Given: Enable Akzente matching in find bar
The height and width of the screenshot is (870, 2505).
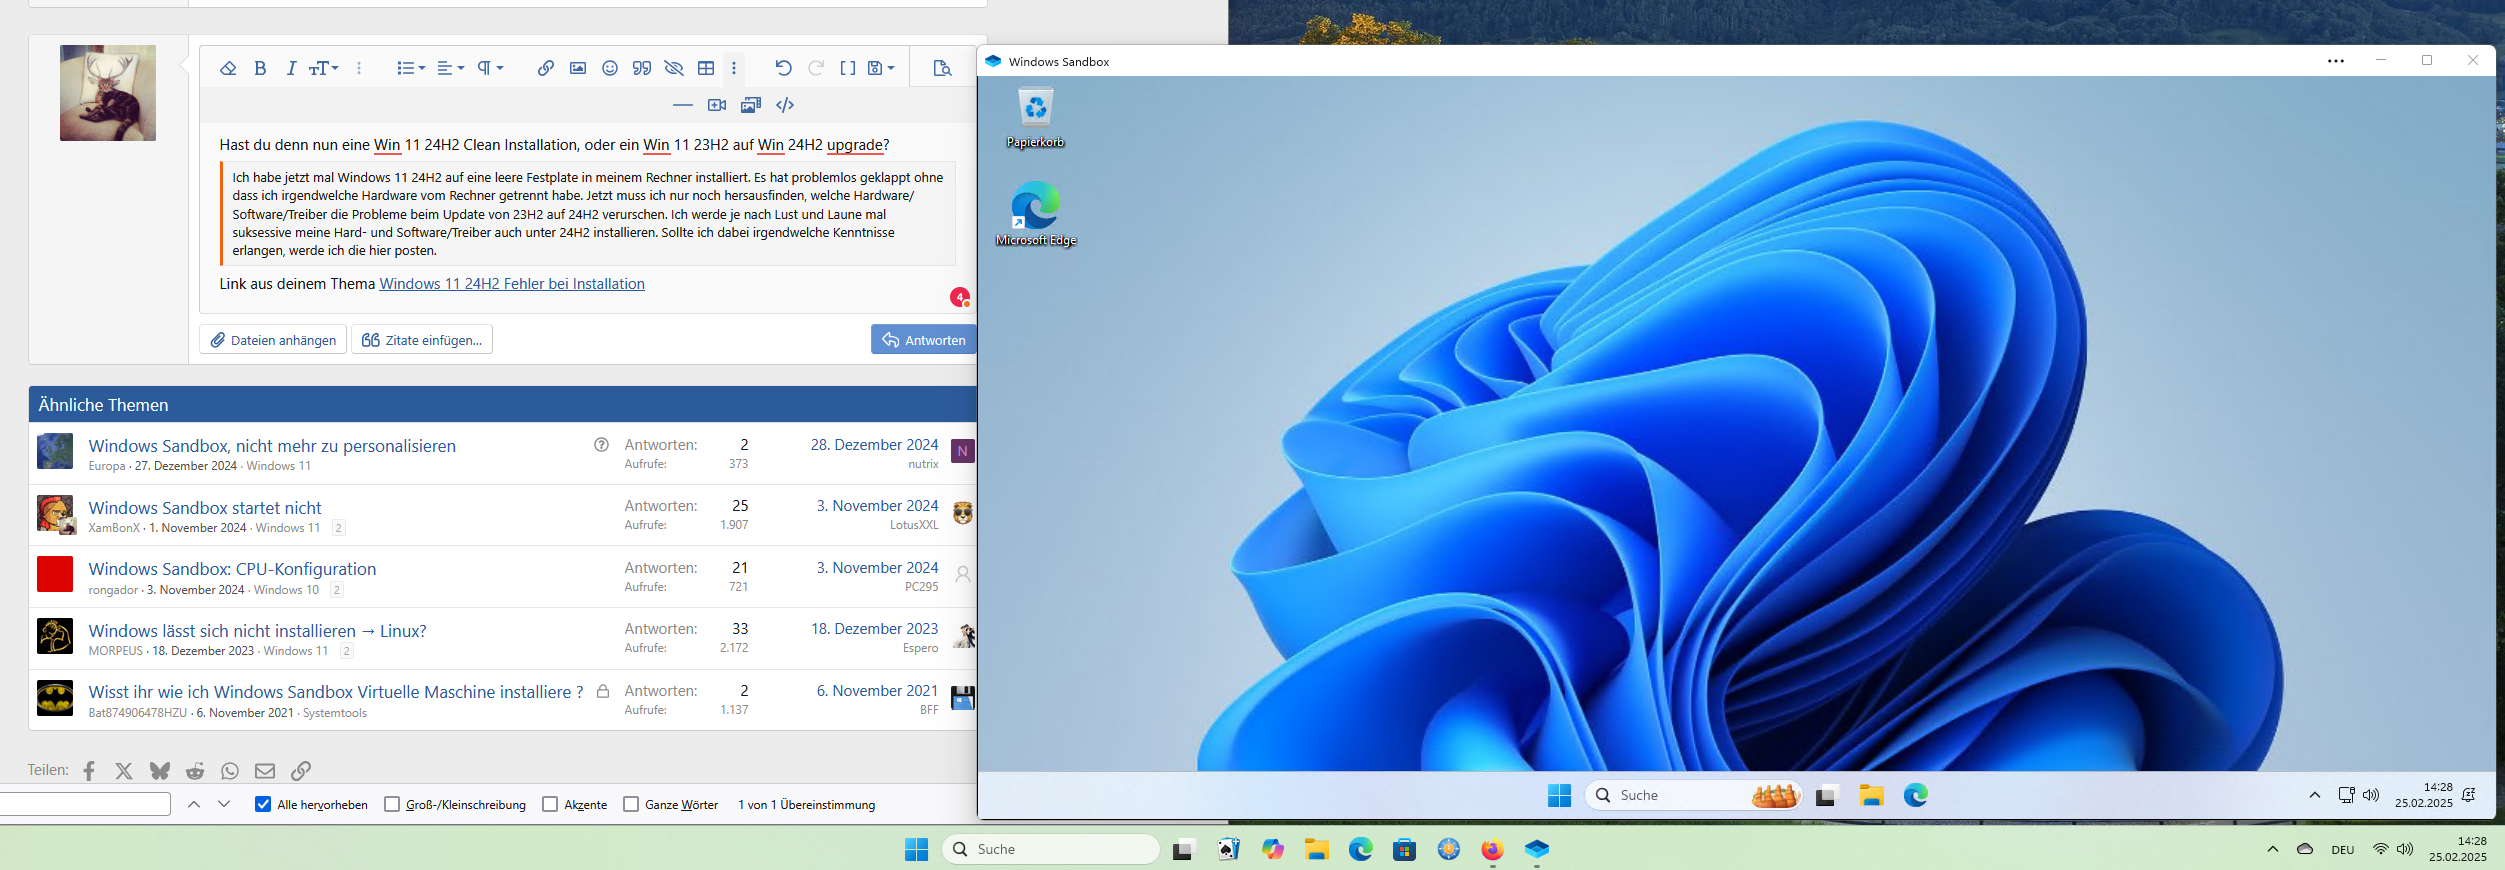Looking at the screenshot, I should pos(550,804).
